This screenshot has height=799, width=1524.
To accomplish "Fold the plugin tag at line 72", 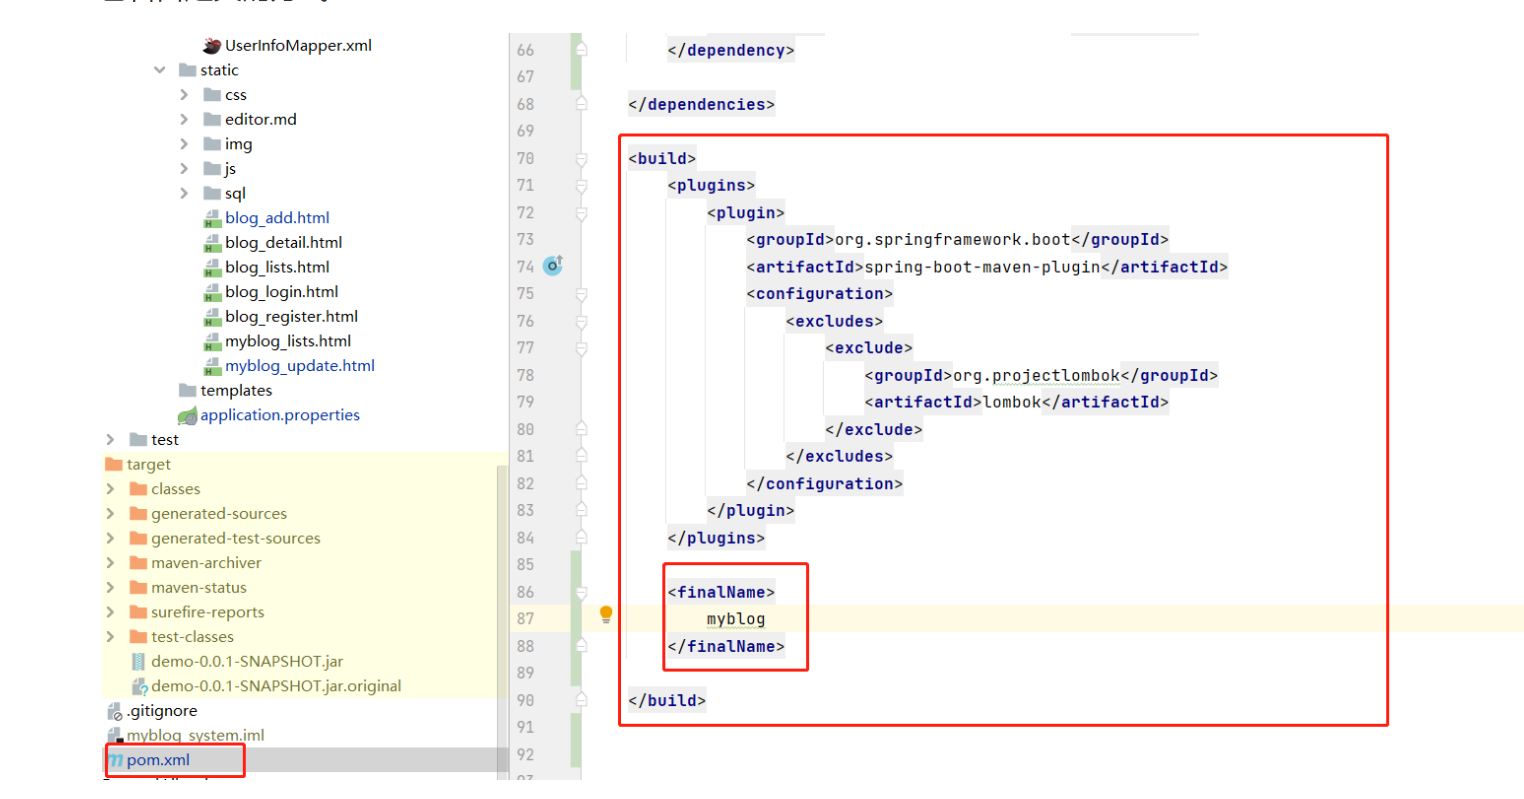I will click(581, 213).
